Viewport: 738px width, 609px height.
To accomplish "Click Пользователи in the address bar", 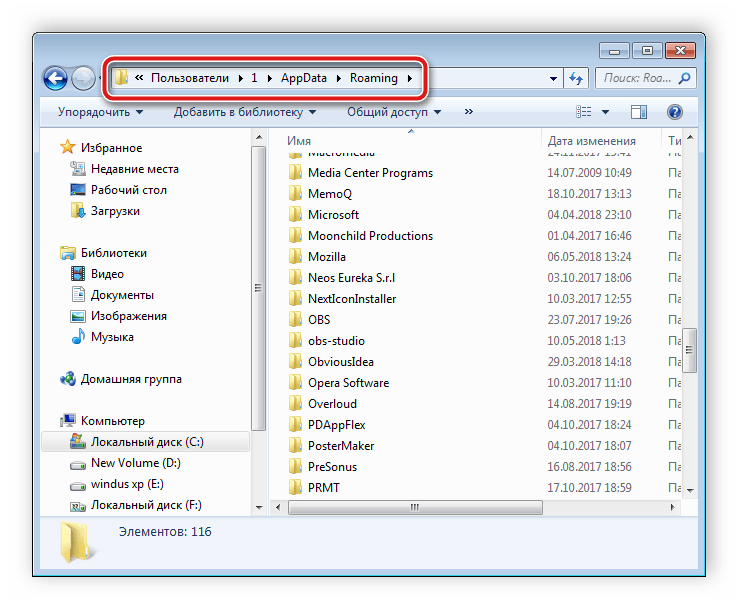I will (190, 78).
